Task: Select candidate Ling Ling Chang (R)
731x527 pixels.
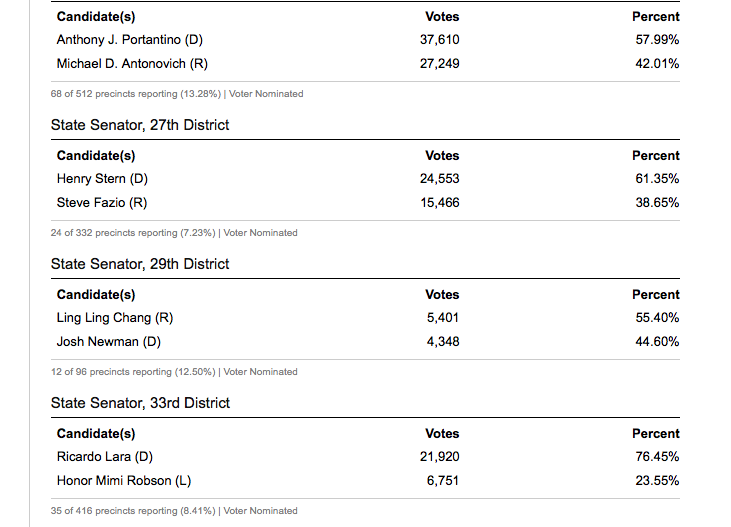Action: click(115, 318)
